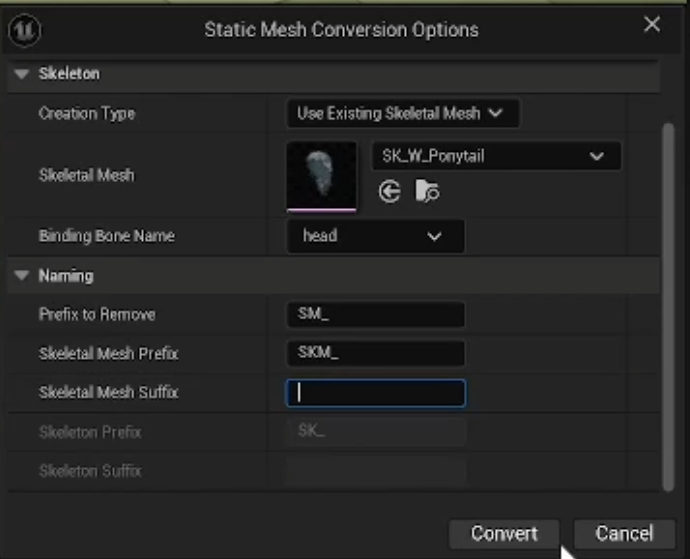Viewport: 690px width, 559px height.
Task: Collapse the Naming section
Action: 22,275
